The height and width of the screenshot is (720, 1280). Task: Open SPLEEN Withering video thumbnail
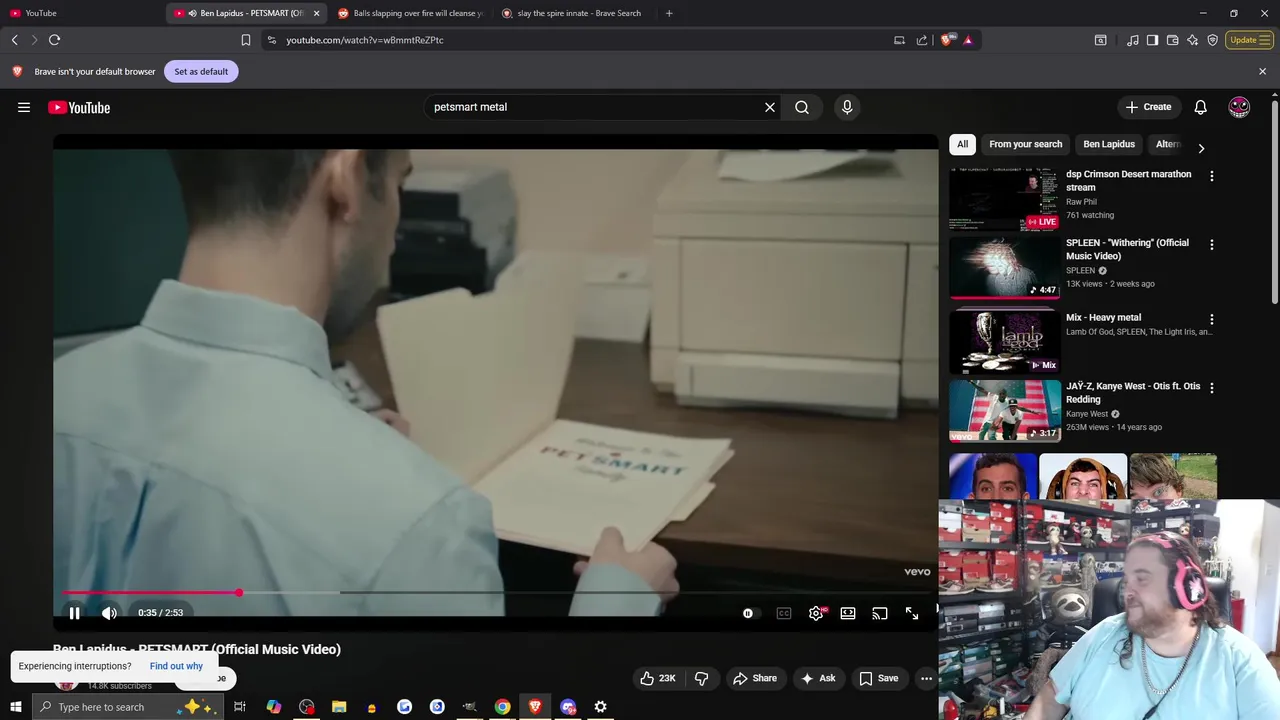pyautogui.click(x=1004, y=268)
